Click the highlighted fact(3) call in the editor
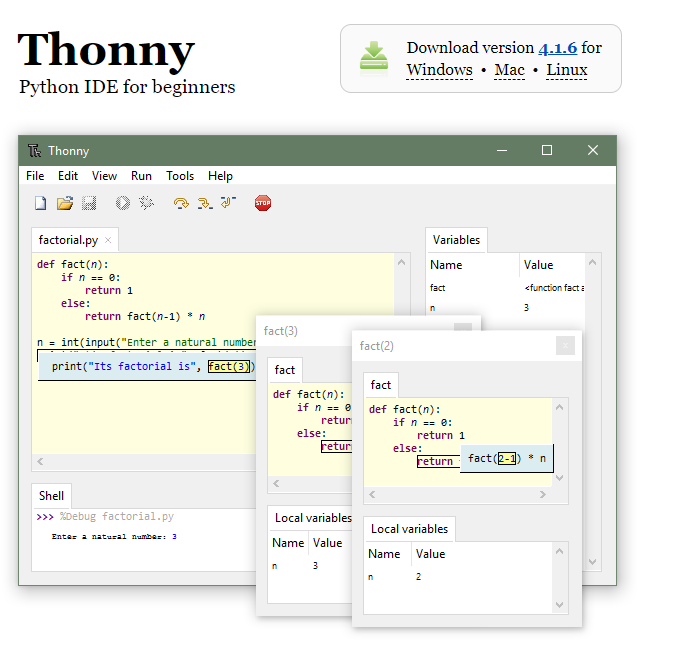689x648 pixels. (x=228, y=366)
